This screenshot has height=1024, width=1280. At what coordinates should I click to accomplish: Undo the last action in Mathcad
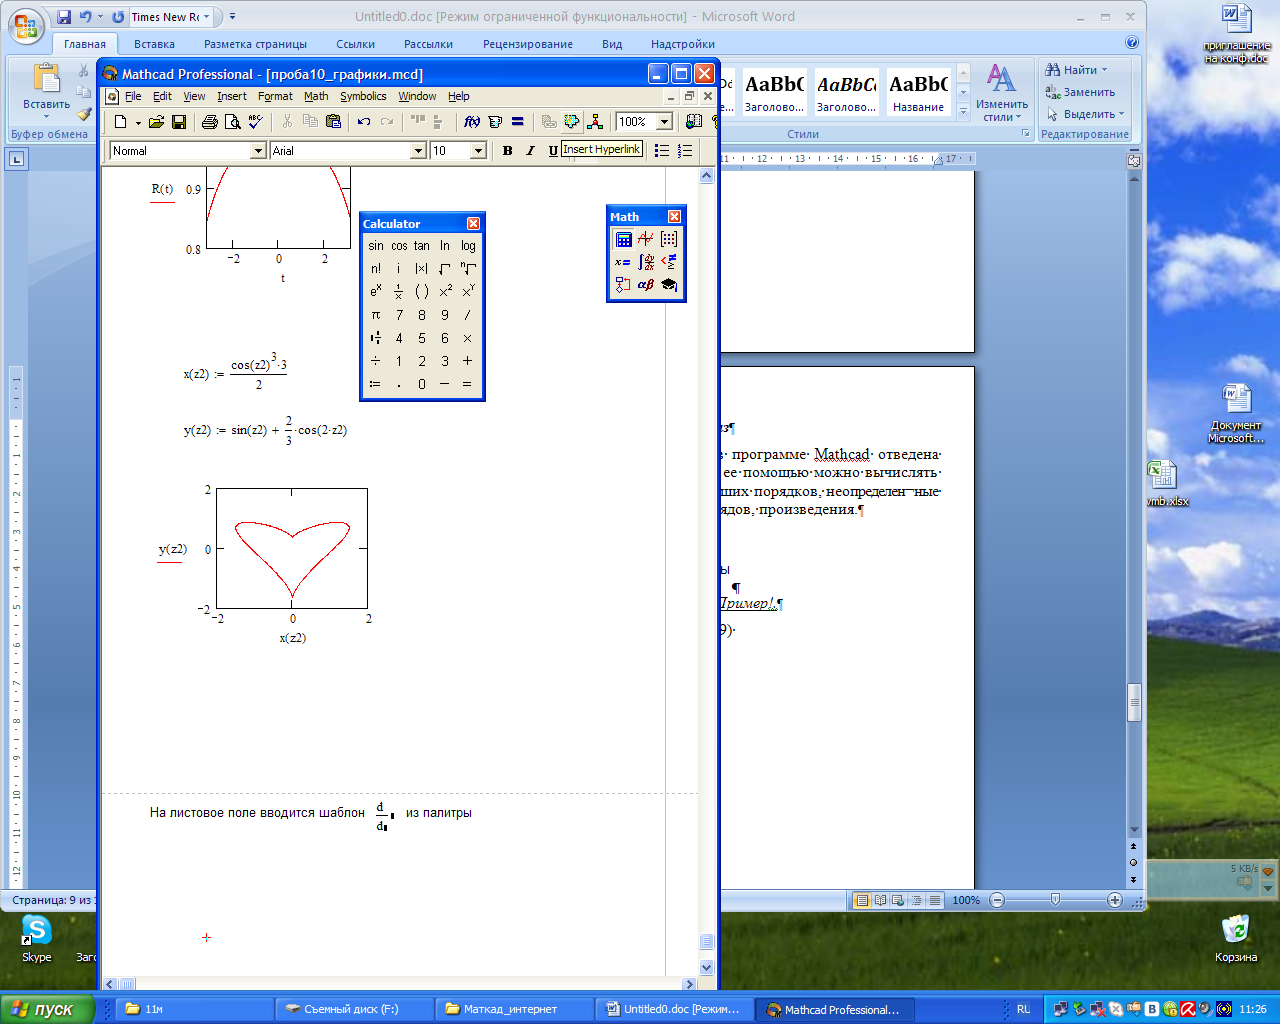[364, 122]
